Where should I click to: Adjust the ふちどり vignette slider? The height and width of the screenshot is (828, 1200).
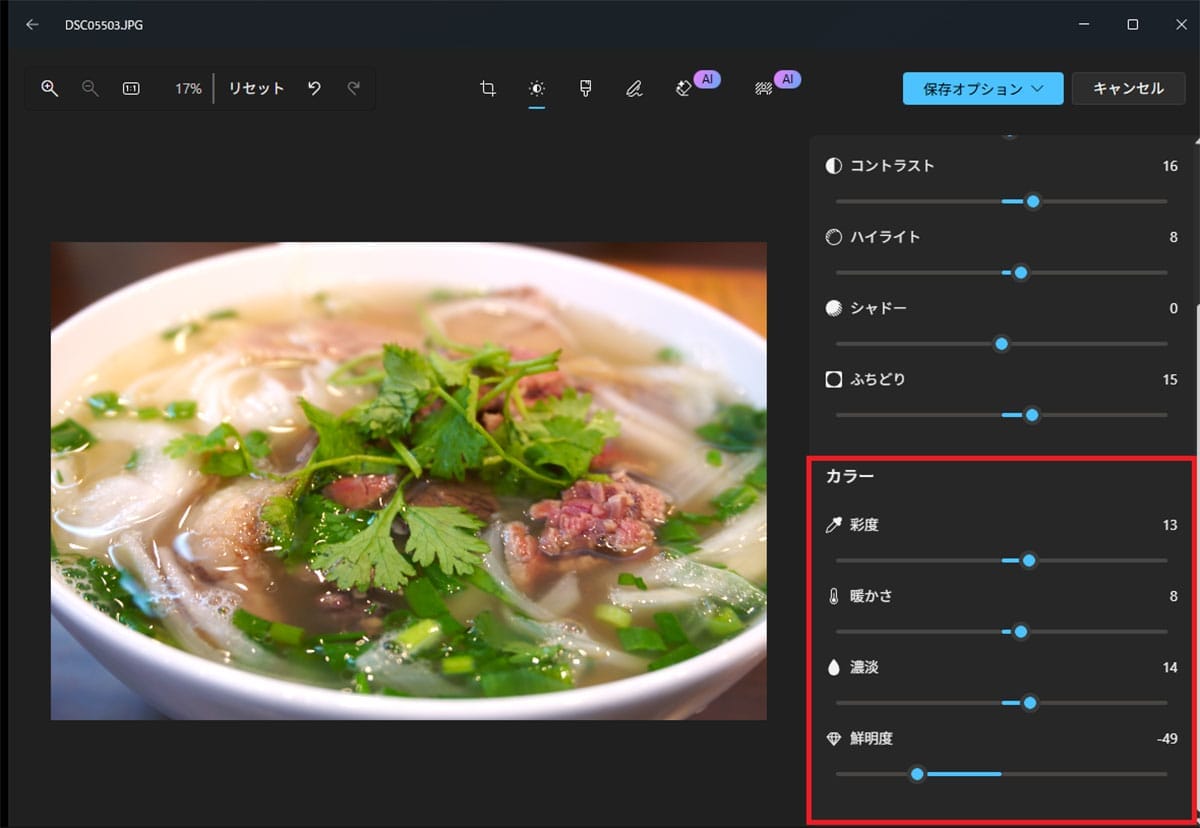(x=1031, y=414)
